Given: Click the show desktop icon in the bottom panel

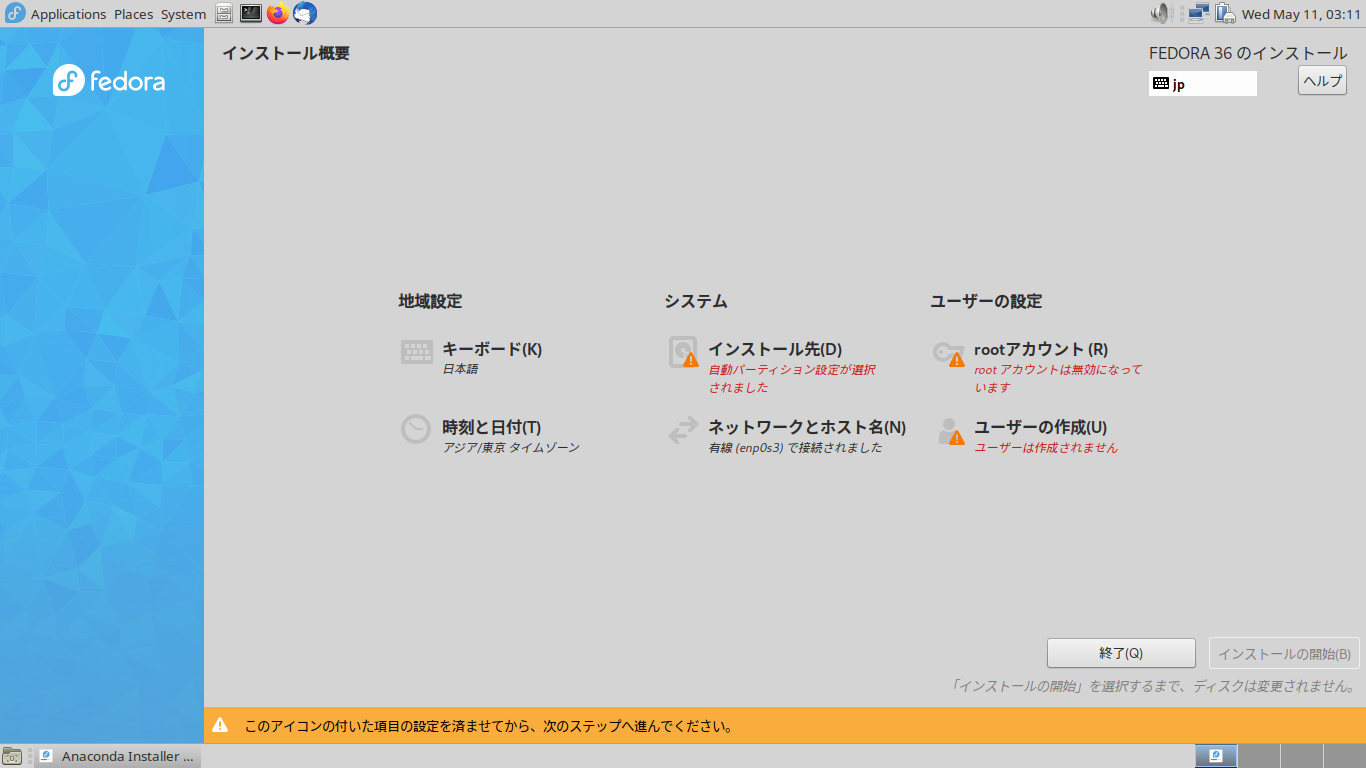Looking at the screenshot, I should pos(12,756).
